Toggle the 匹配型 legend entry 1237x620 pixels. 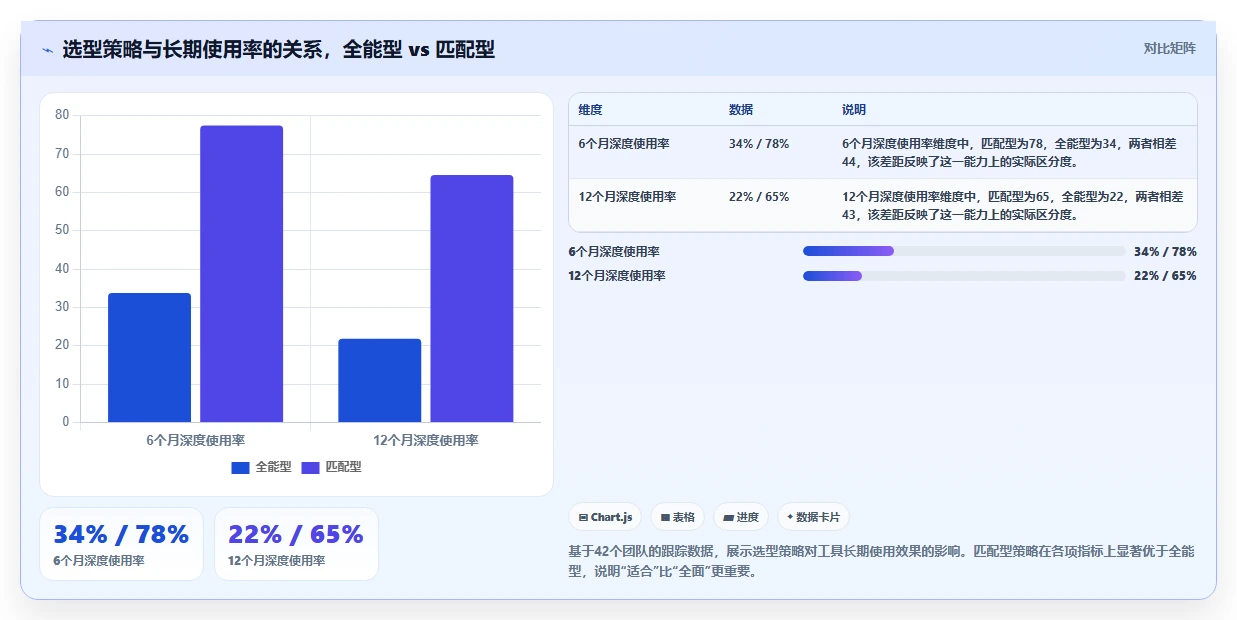[331, 467]
